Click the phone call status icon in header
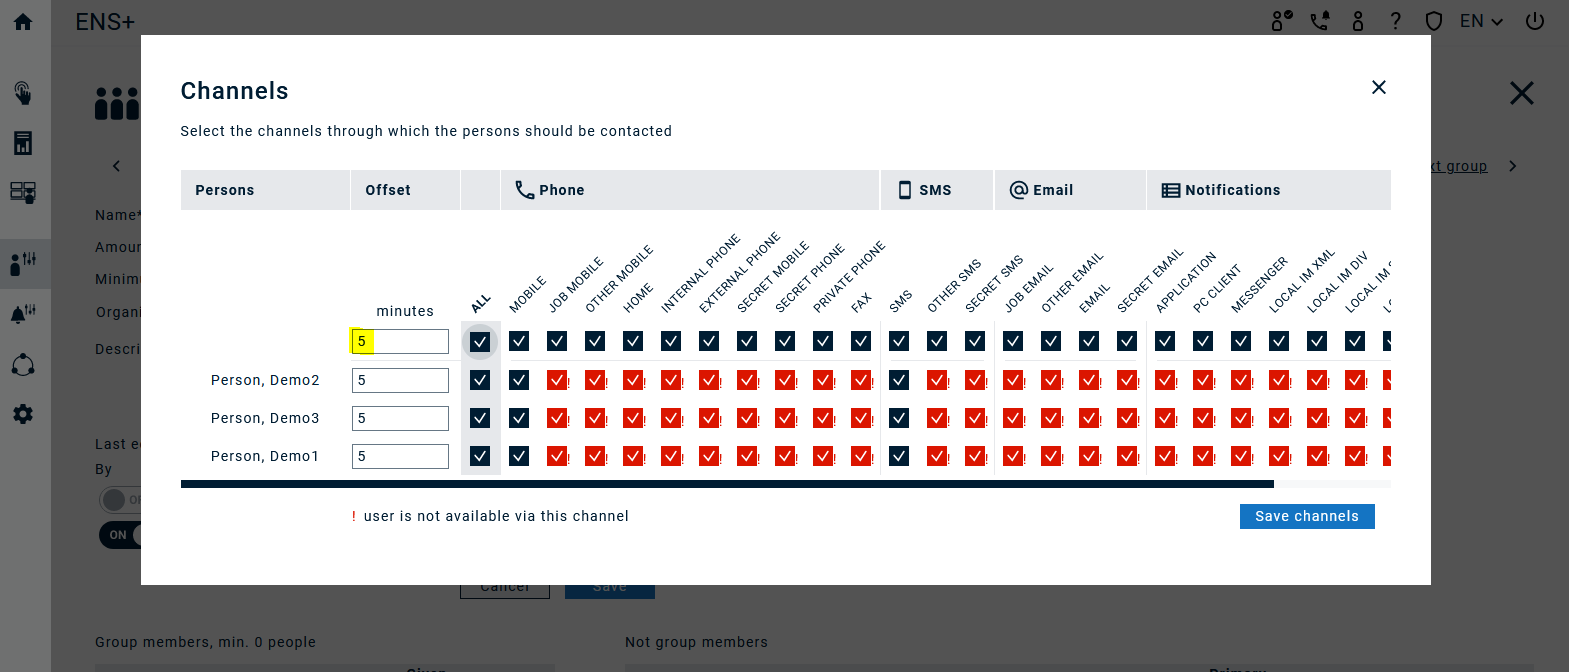The width and height of the screenshot is (1569, 672). click(1320, 21)
